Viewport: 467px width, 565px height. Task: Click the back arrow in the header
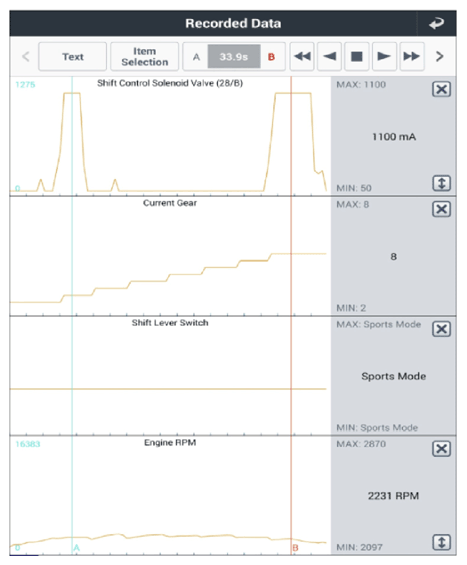(x=436, y=23)
